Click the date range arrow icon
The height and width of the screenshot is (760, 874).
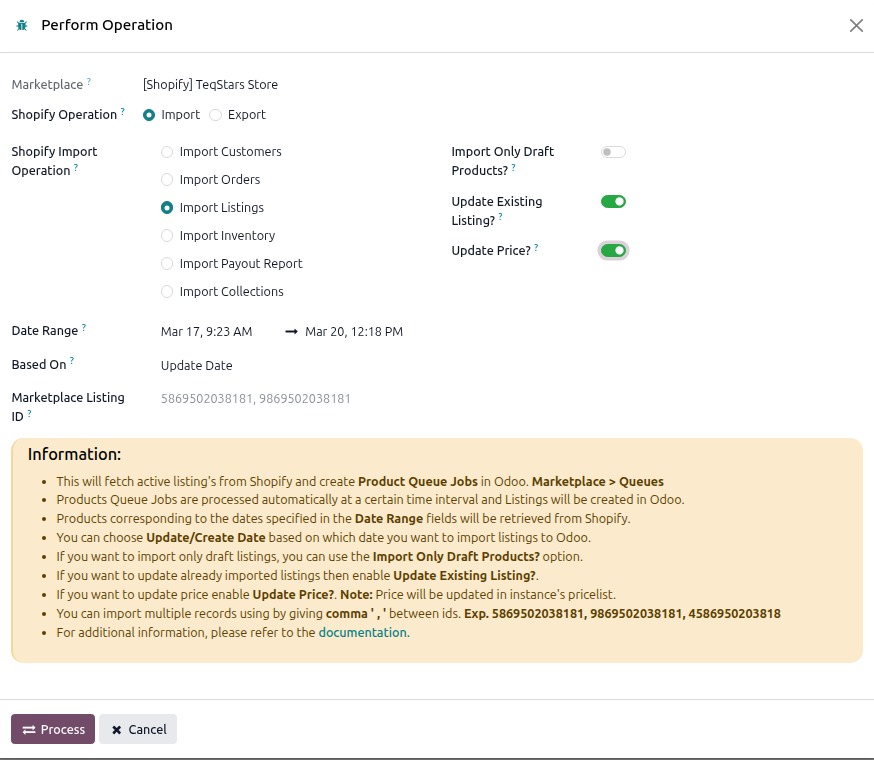tap(291, 332)
